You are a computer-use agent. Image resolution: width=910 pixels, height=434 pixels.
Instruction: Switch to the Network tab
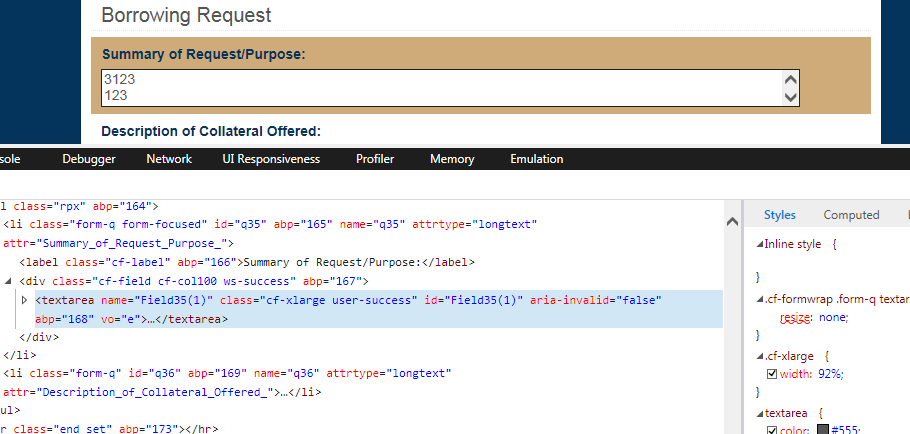click(169, 159)
